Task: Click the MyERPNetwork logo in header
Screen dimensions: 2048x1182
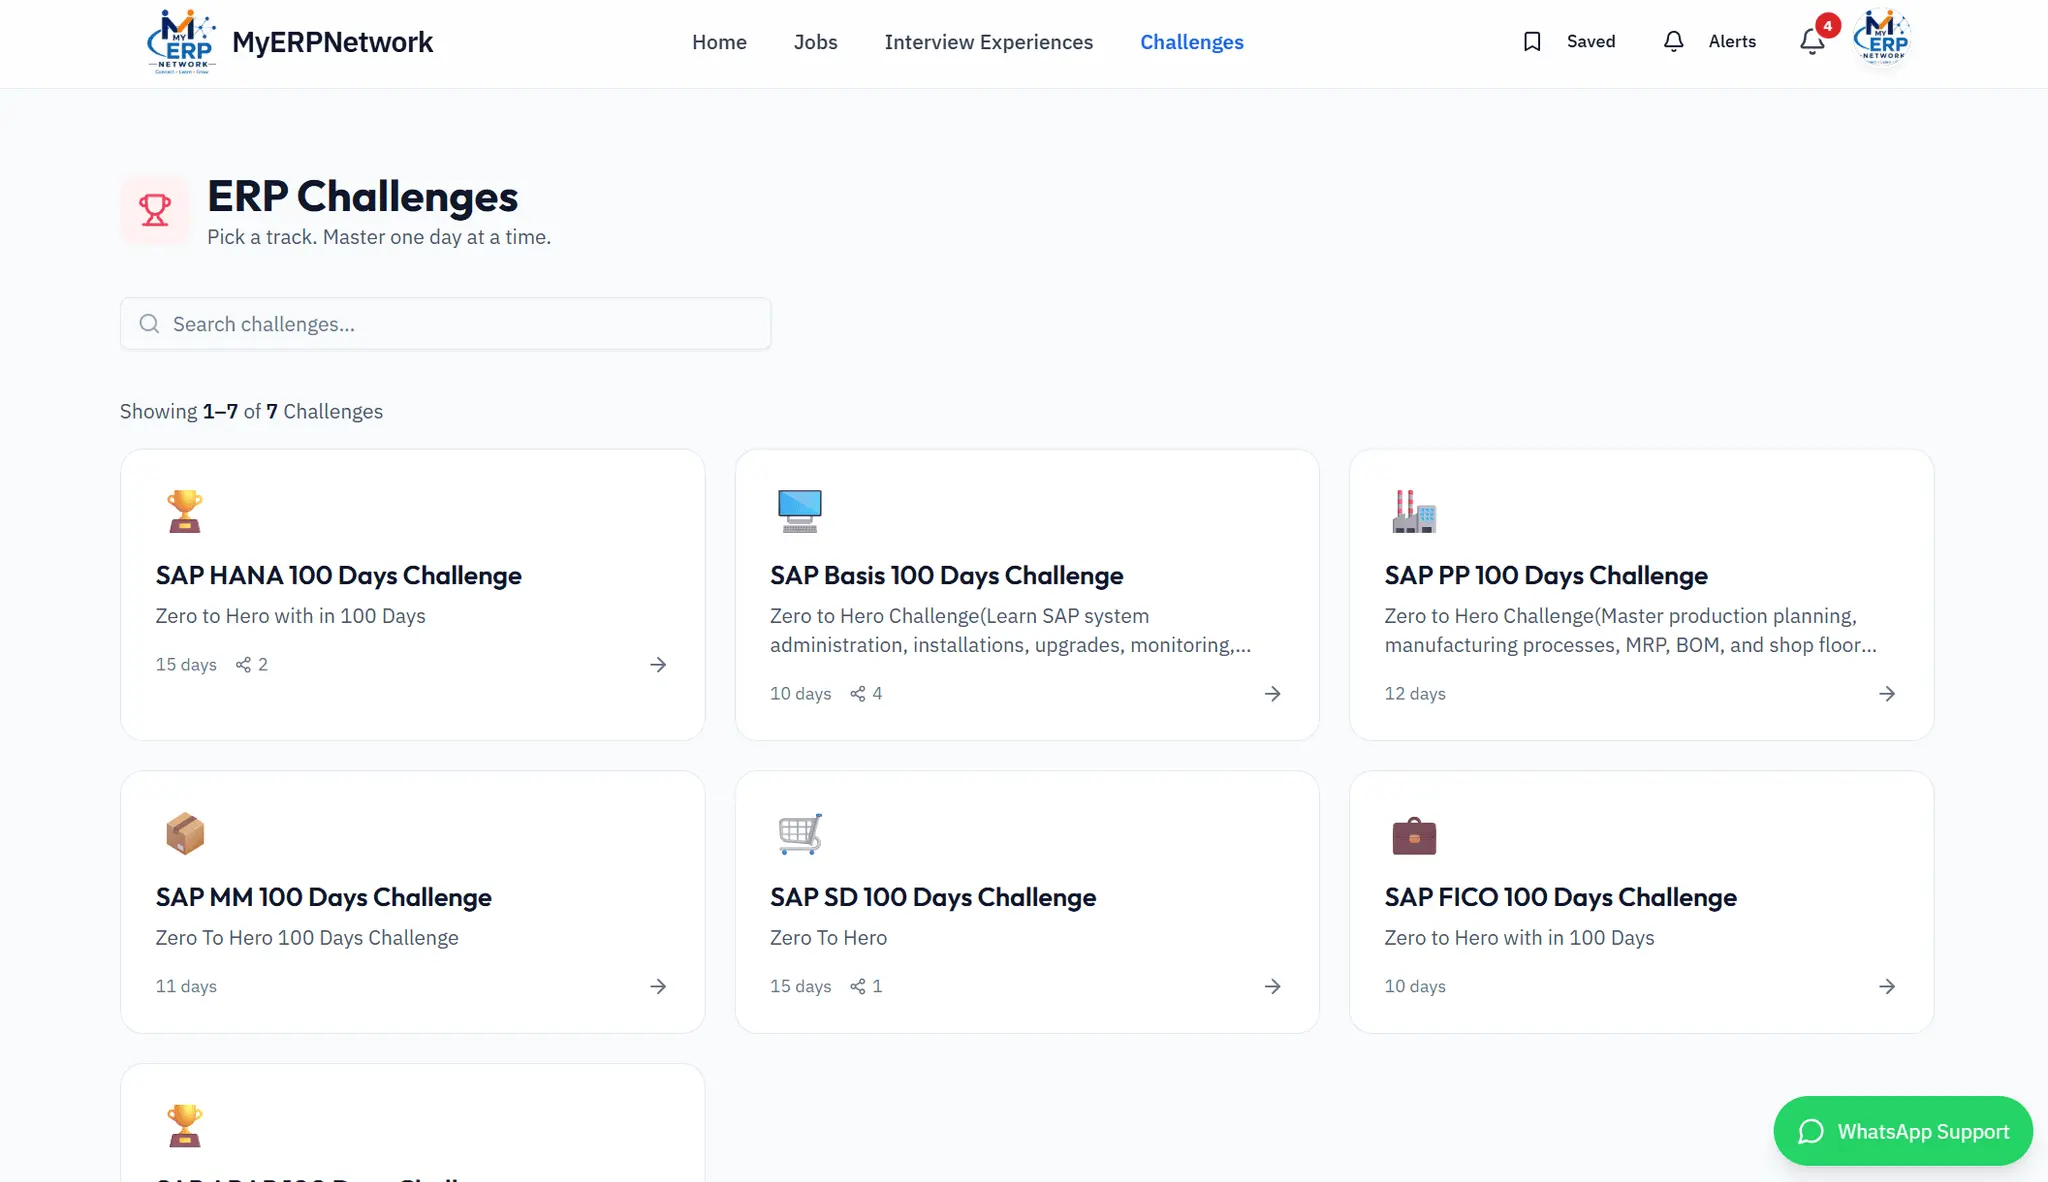Action: tap(181, 42)
